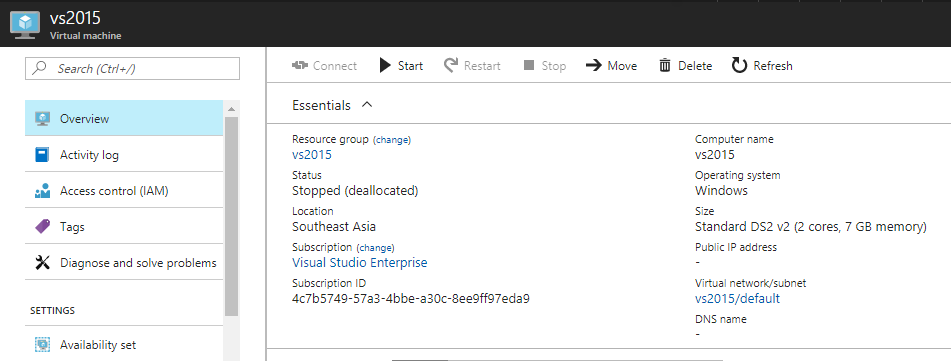Click the Restart curved arrow icon
This screenshot has width=951, height=361.
(x=451, y=65)
